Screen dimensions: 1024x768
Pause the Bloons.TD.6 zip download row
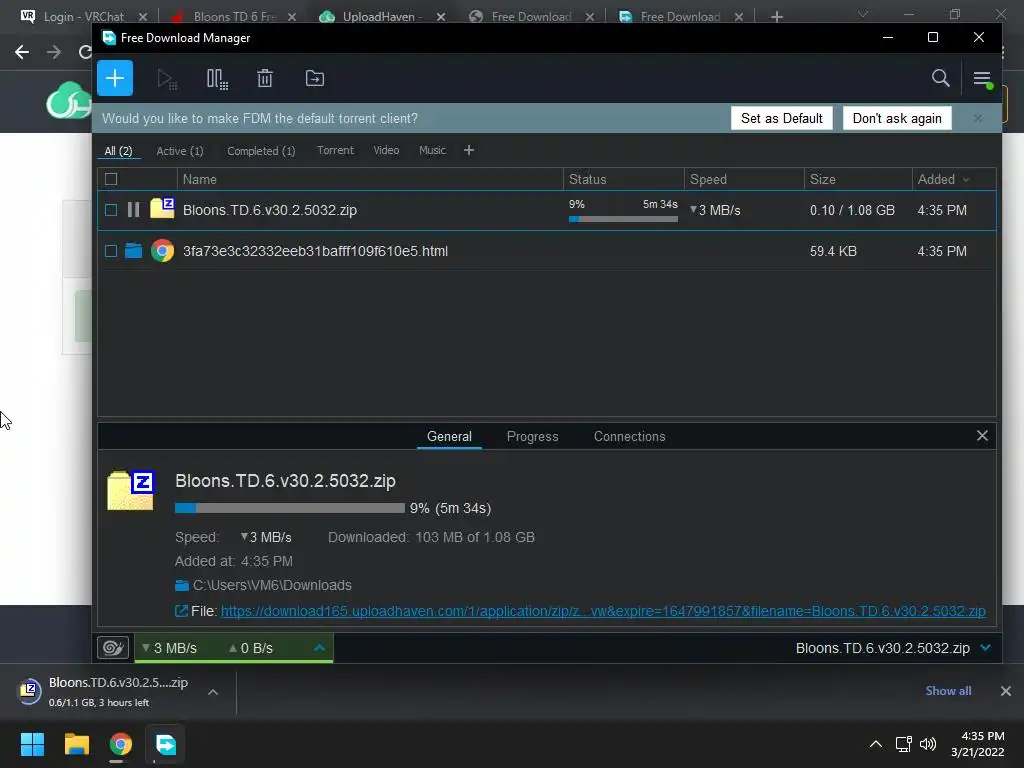[133, 210]
